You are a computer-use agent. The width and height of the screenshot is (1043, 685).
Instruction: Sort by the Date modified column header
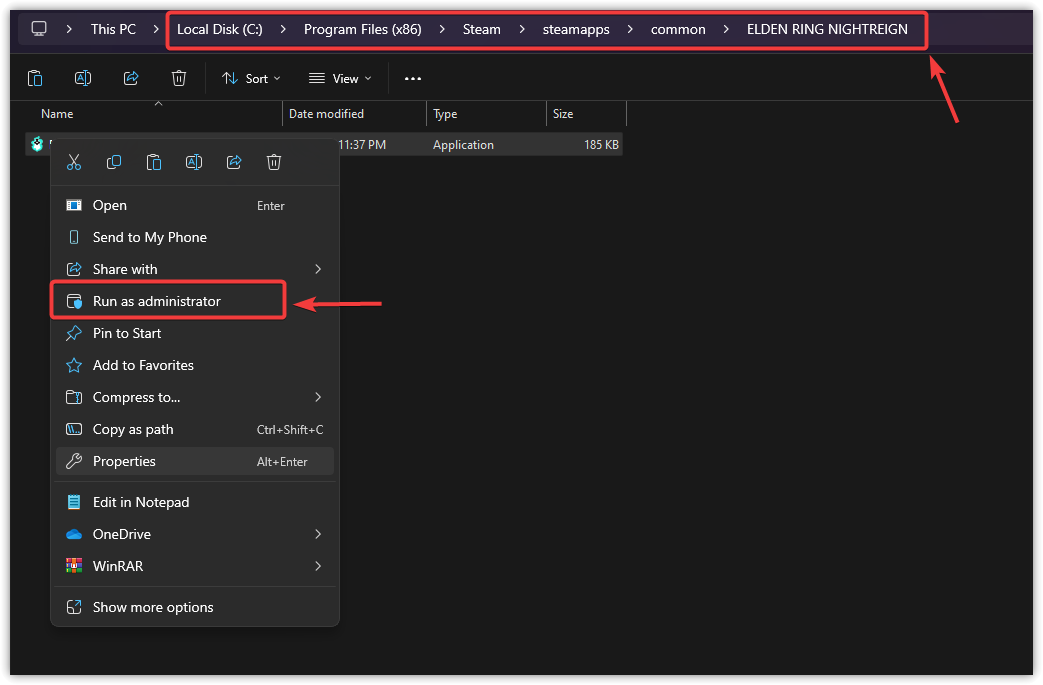(x=326, y=114)
